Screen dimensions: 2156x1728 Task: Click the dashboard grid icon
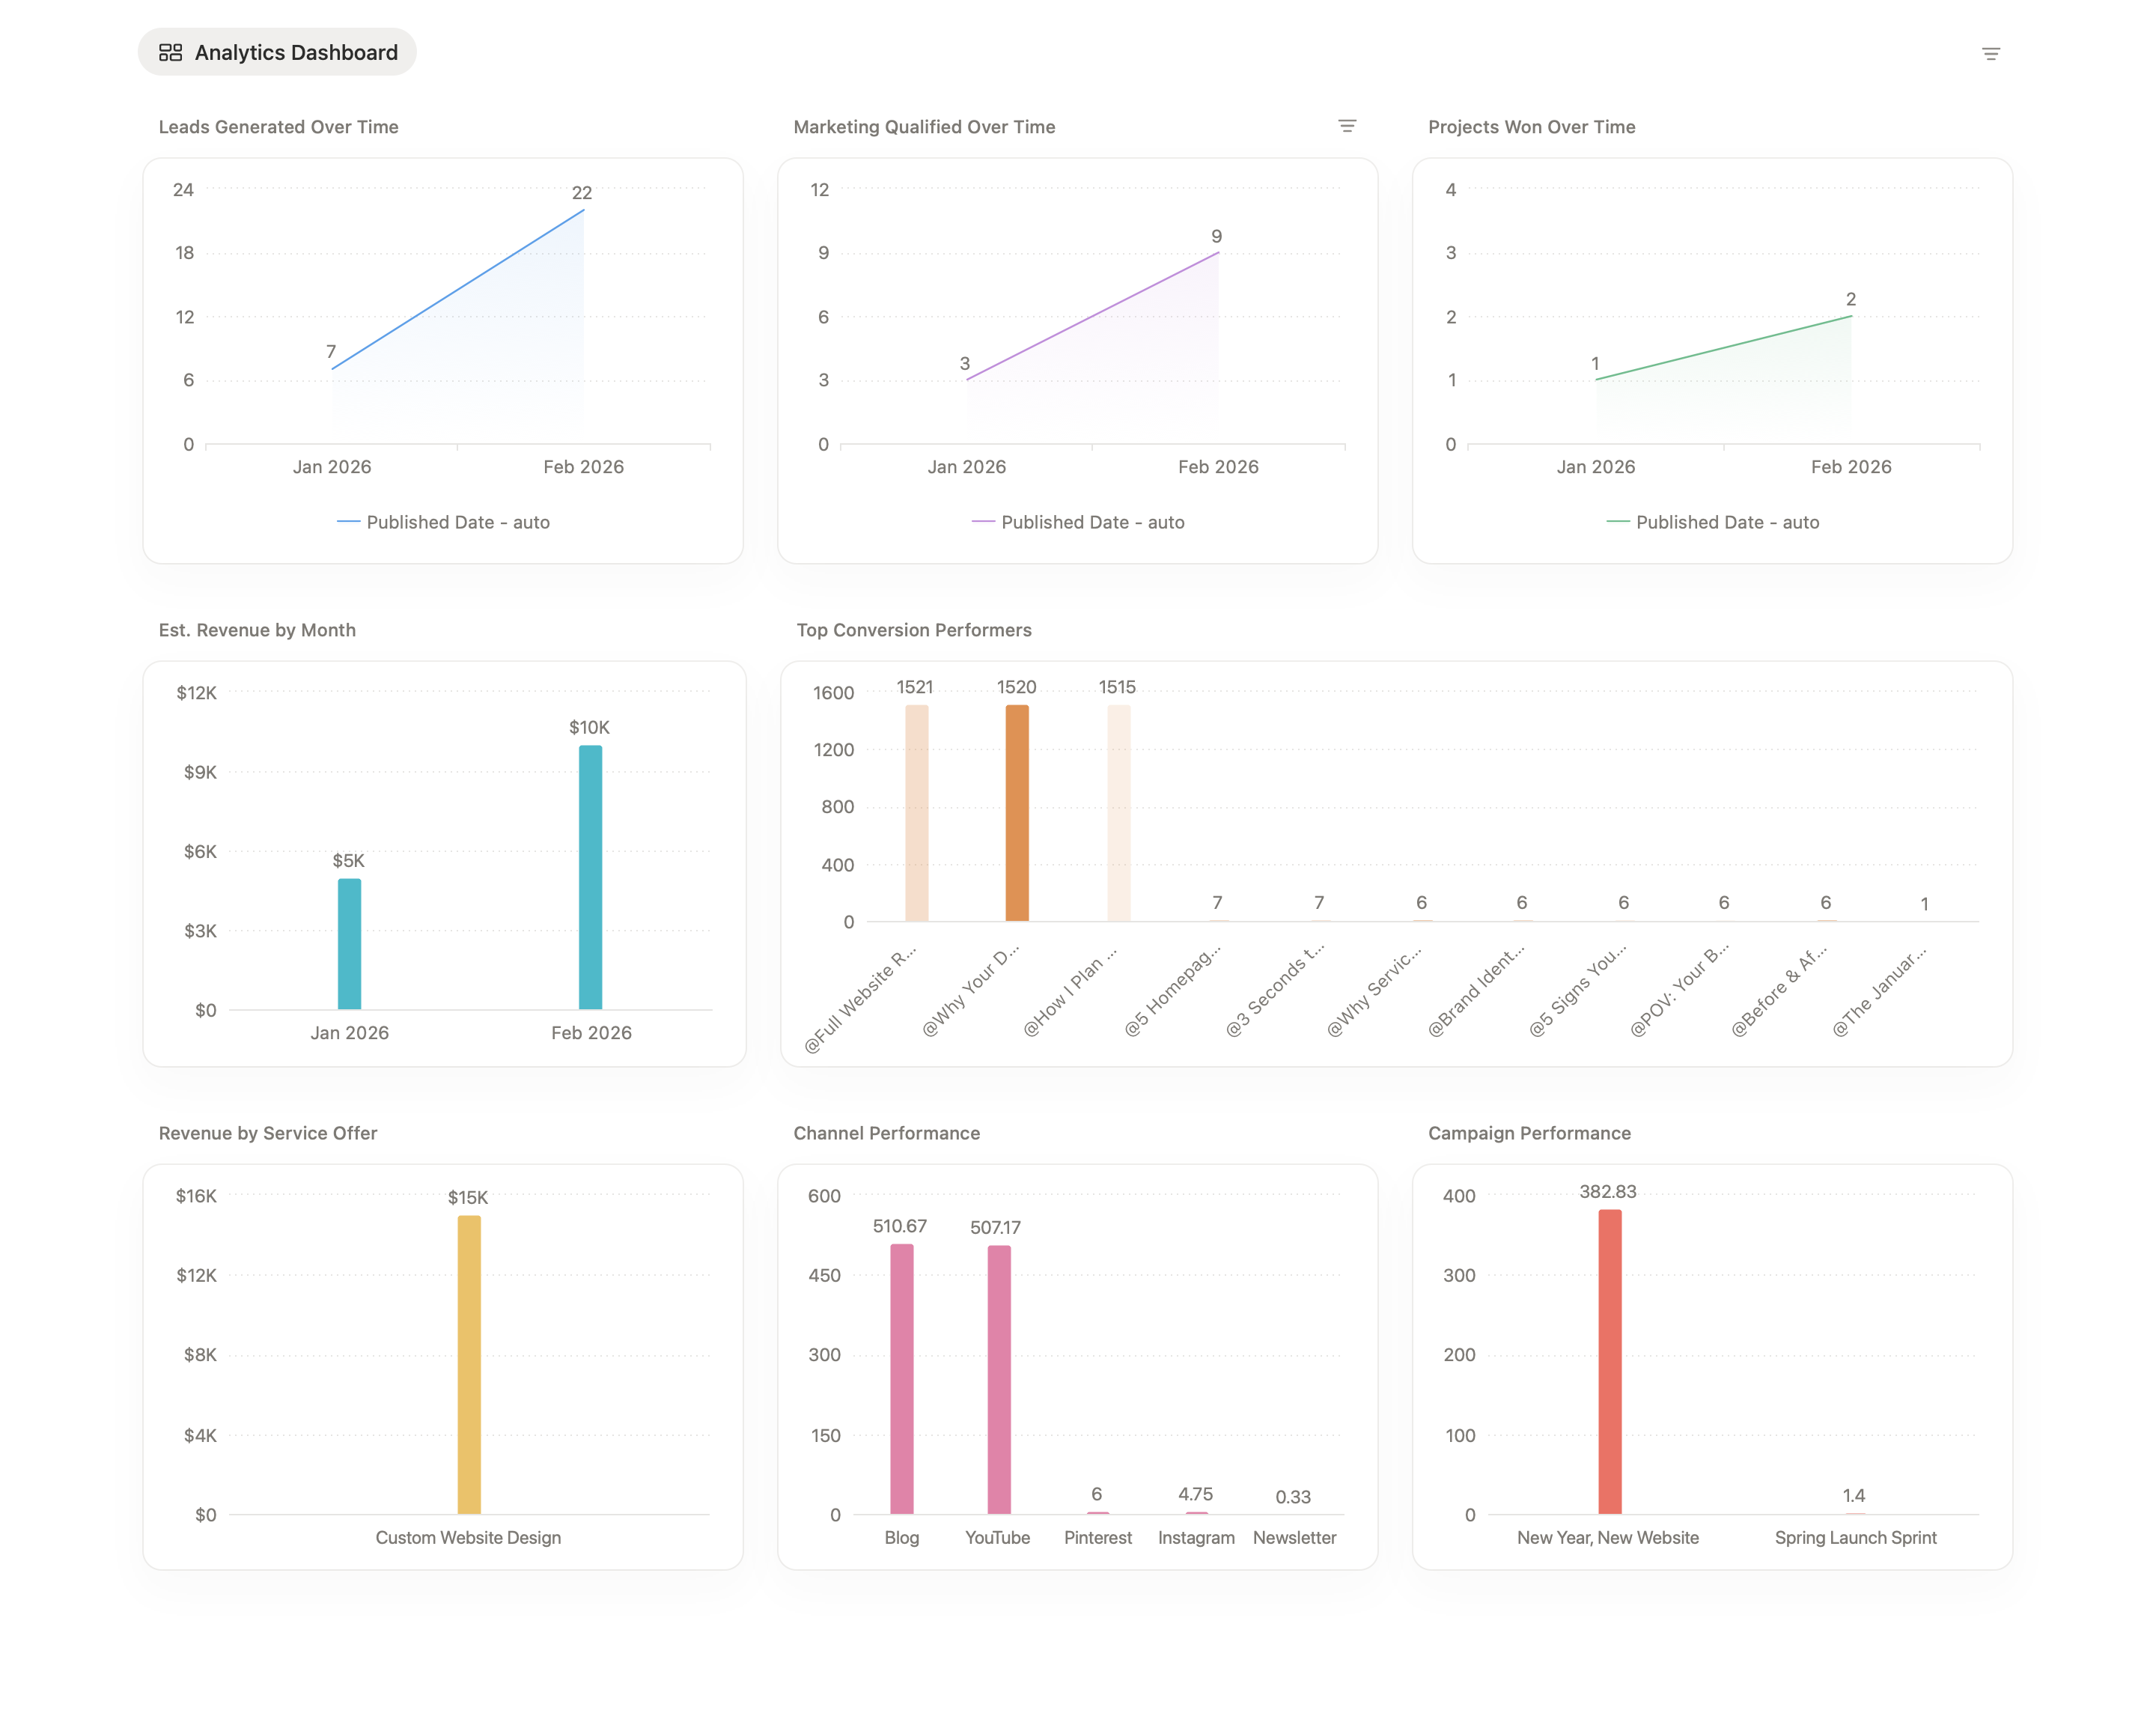point(171,53)
